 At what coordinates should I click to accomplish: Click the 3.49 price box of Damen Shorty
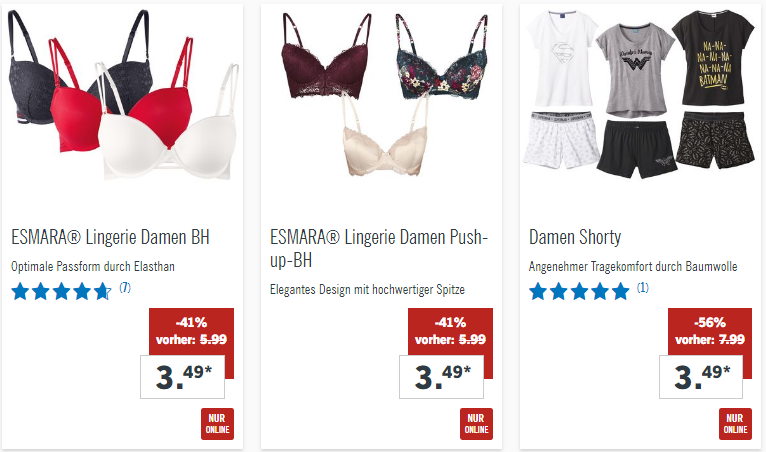[x=701, y=377]
